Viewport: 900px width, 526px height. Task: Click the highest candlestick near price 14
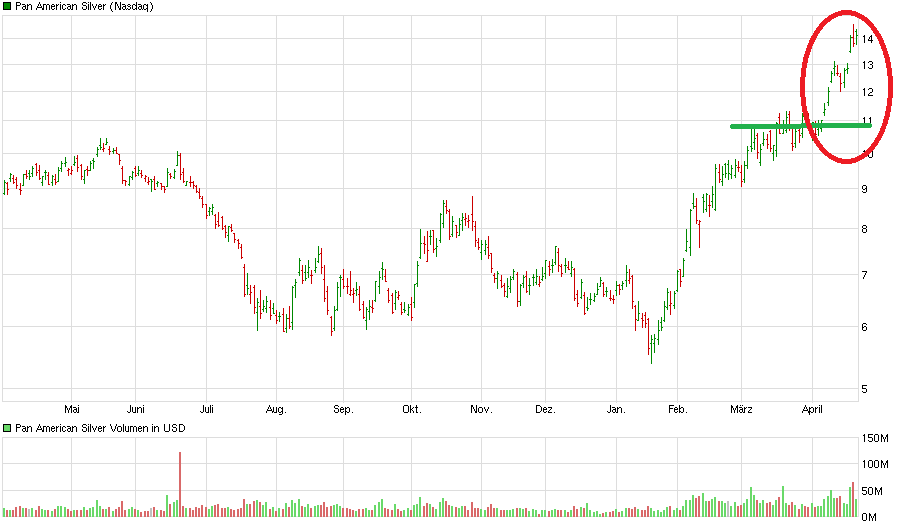tap(855, 36)
